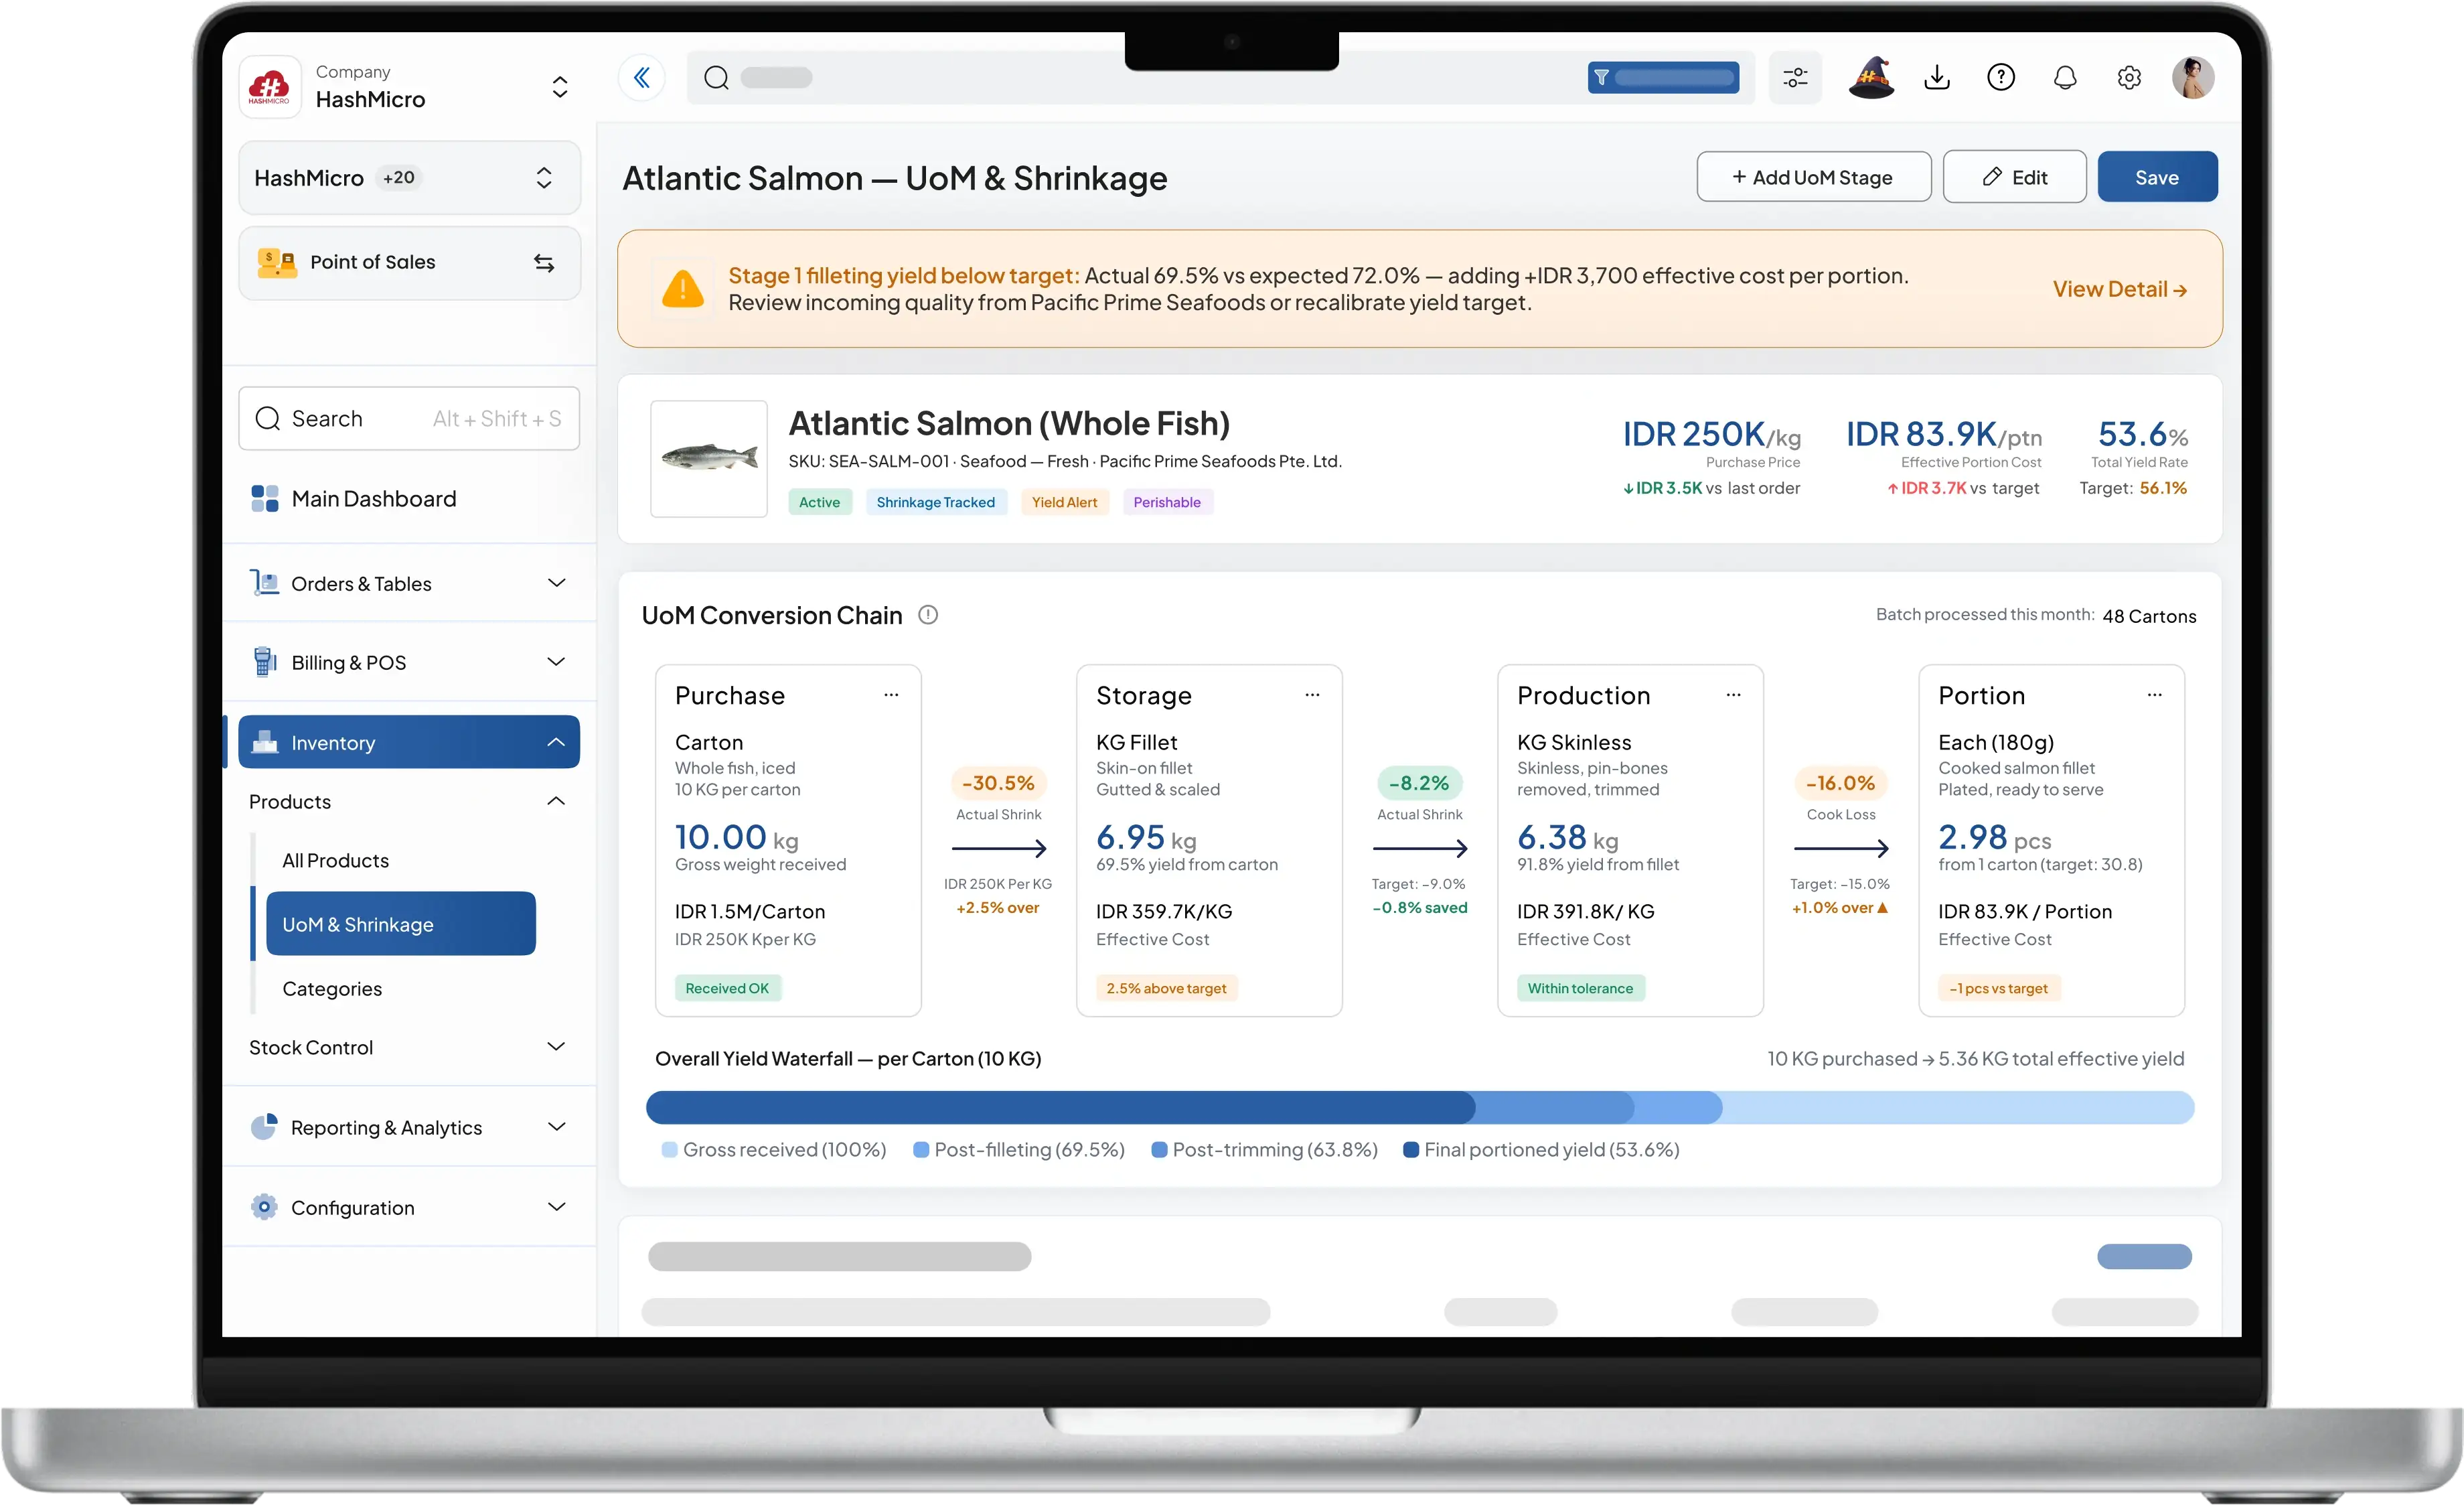Click the Save button
2464x1505 pixels.
2157,177
